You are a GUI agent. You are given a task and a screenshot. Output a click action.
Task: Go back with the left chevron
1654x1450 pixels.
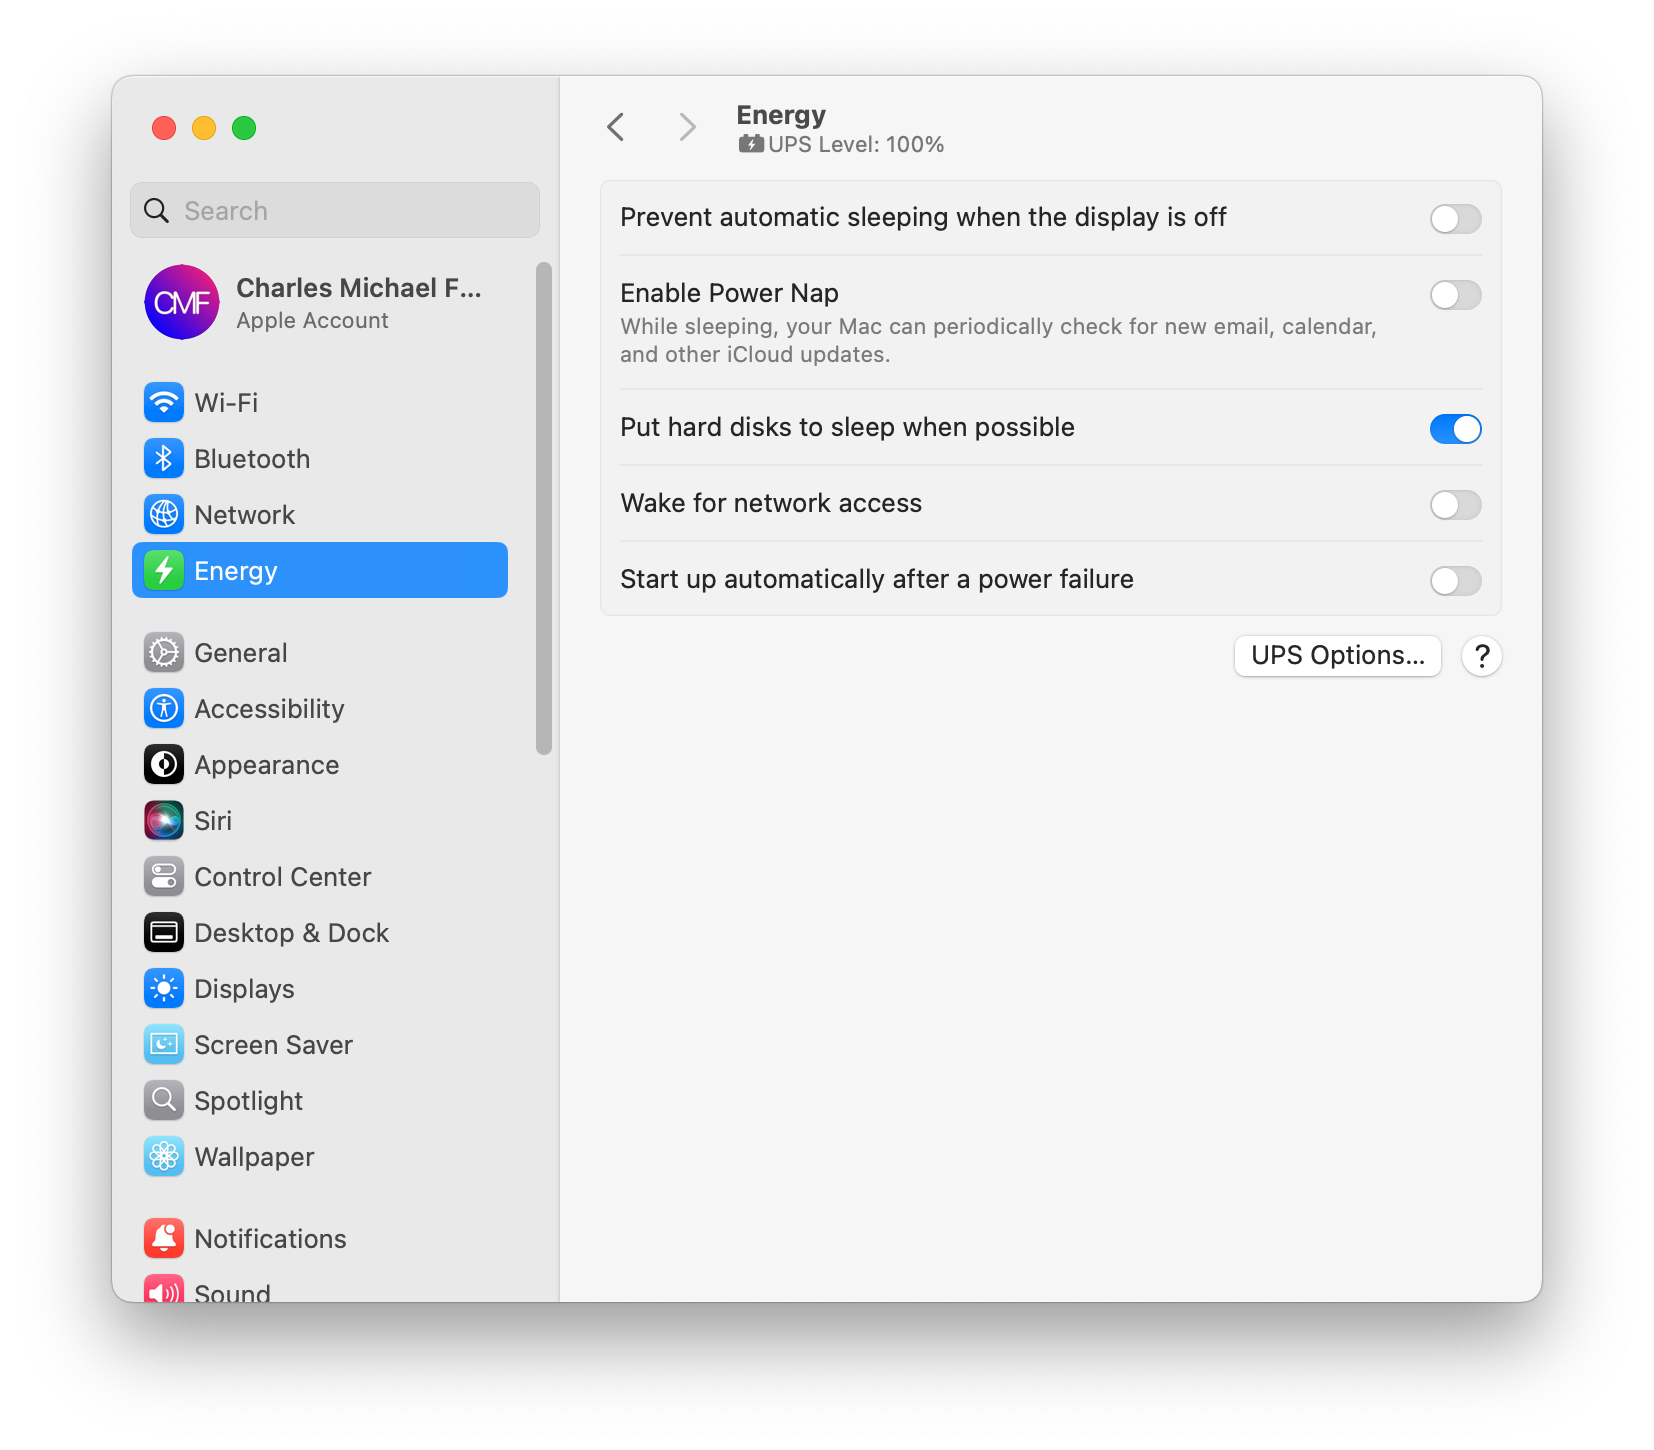616,127
